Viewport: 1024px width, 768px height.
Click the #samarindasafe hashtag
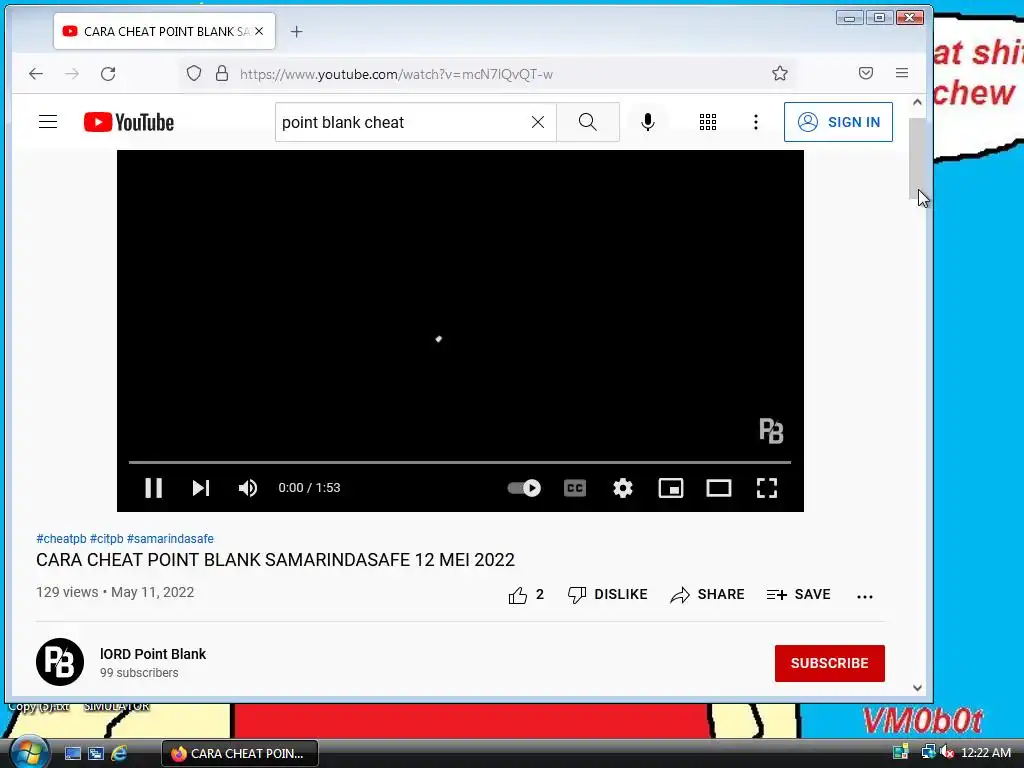[x=170, y=539]
